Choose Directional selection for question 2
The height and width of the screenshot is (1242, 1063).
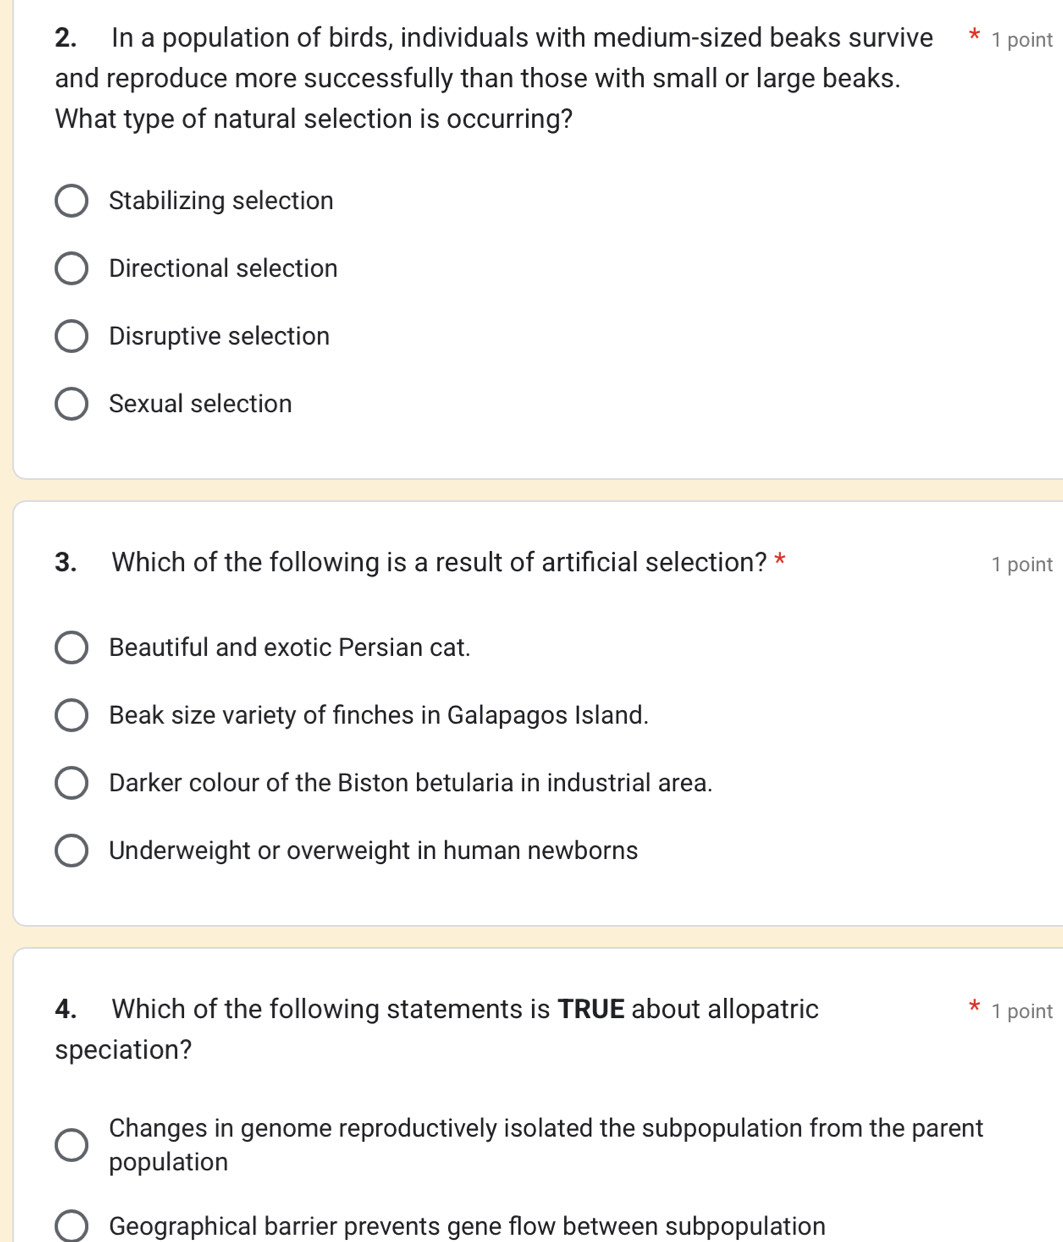point(70,269)
